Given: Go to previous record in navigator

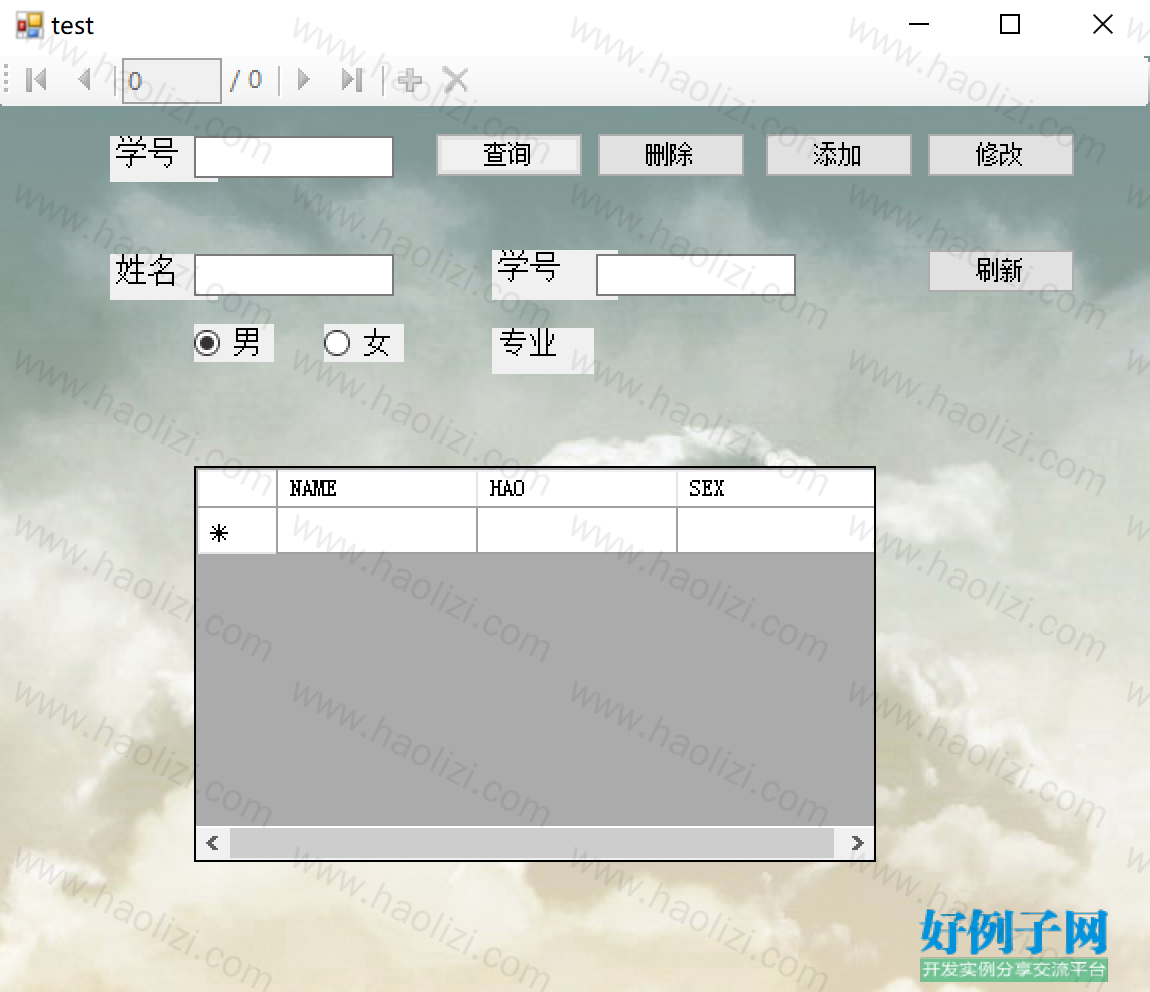Looking at the screenshot, I should tap(84, 80).
